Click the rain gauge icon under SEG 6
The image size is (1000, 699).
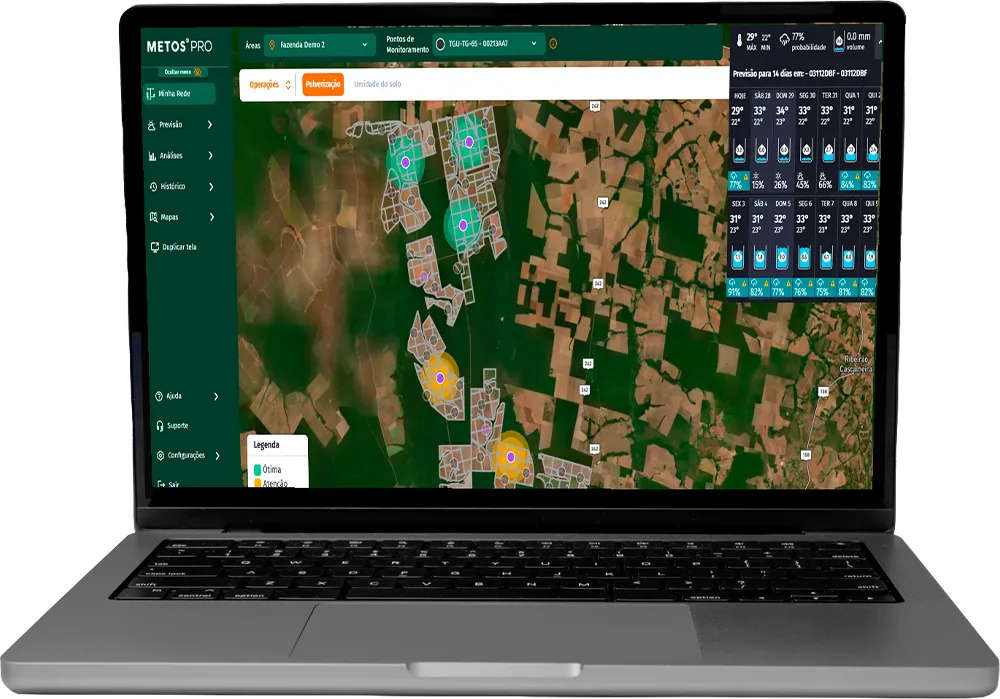805,258
